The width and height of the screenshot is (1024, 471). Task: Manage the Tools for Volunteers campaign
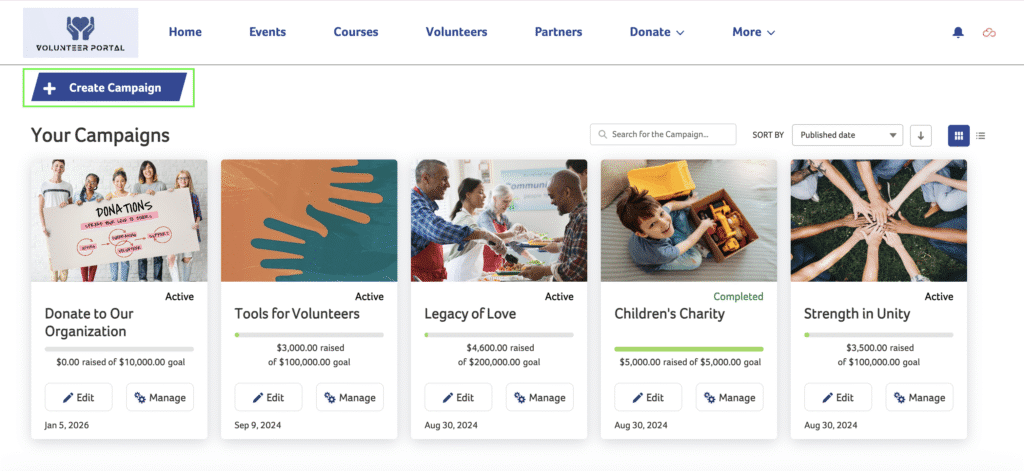click(x=349, y=397)
